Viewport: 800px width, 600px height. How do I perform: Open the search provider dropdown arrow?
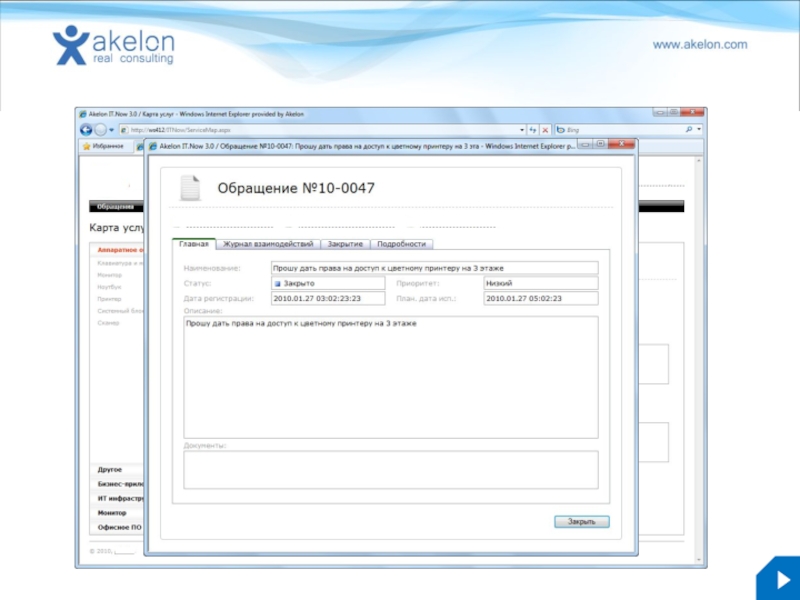(x=699, y=130)
